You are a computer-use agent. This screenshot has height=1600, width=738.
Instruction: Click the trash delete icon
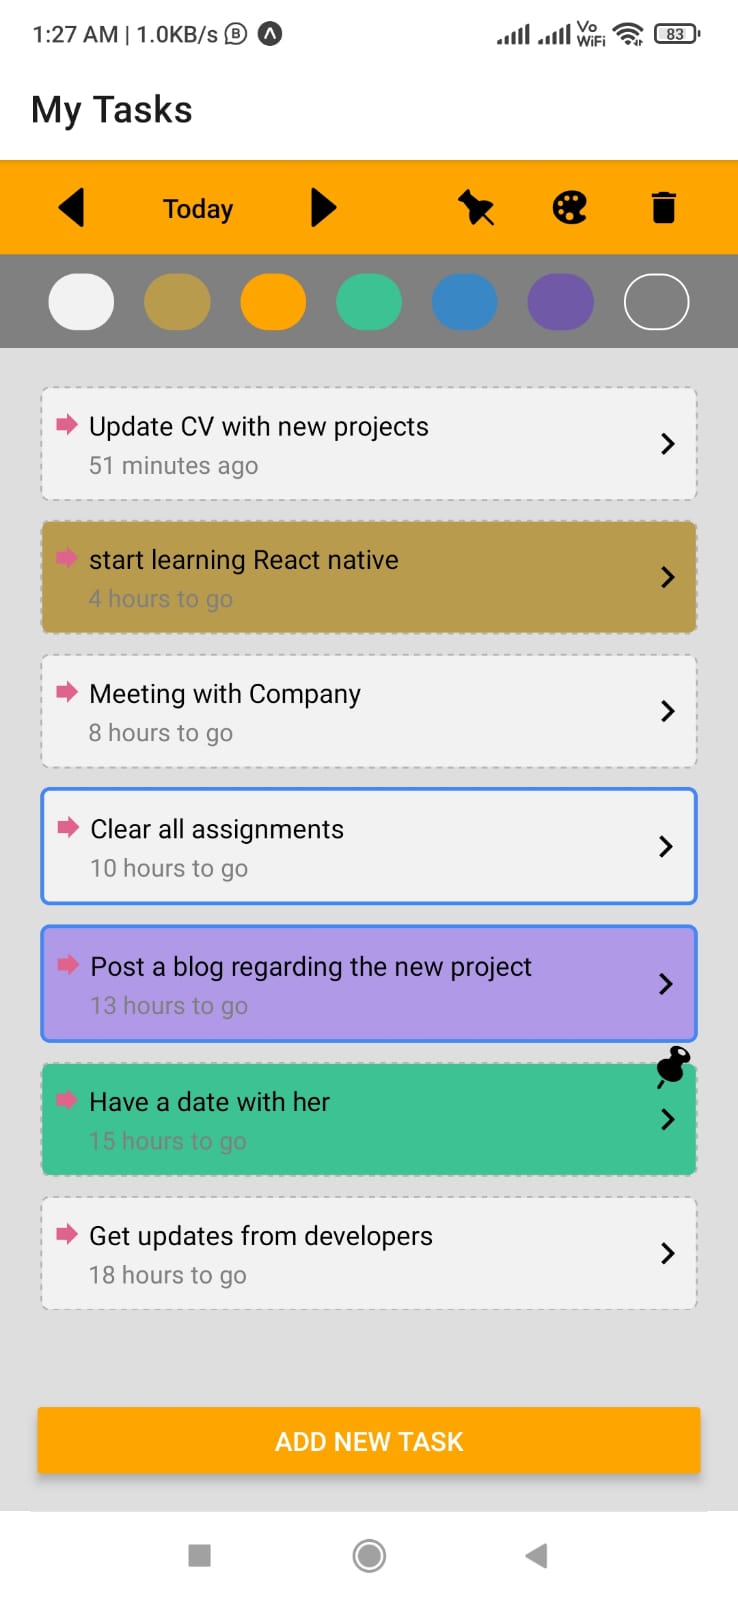663,208
